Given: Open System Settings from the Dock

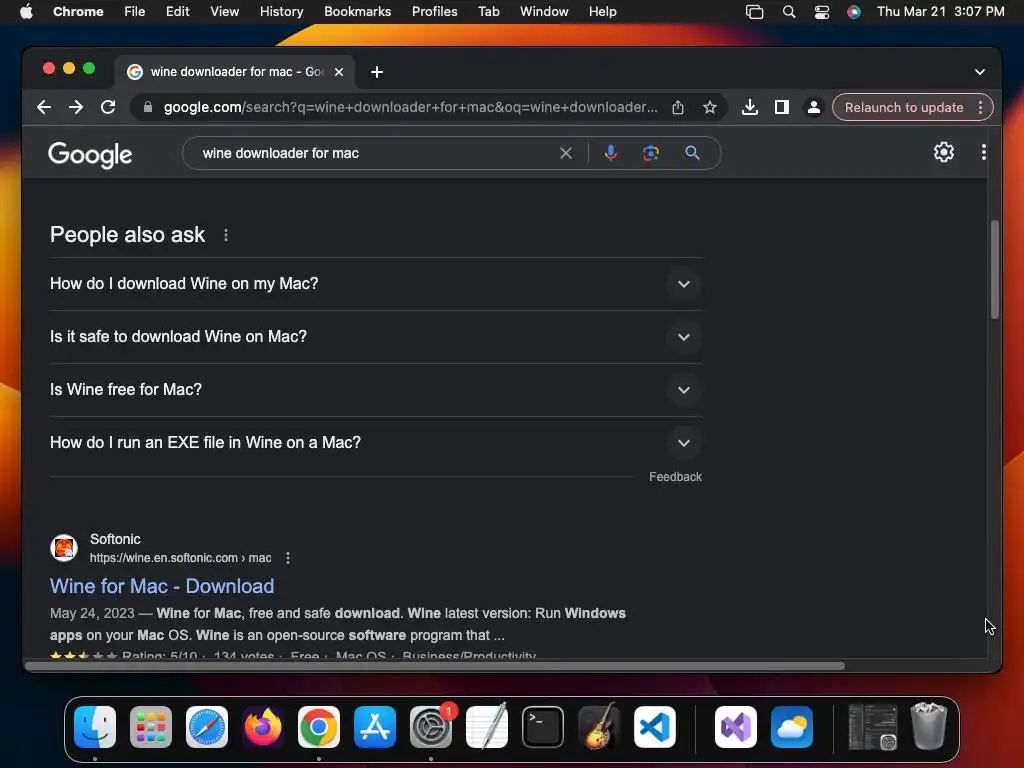Looking at the screenshot, I should click(x=431, y=727).
